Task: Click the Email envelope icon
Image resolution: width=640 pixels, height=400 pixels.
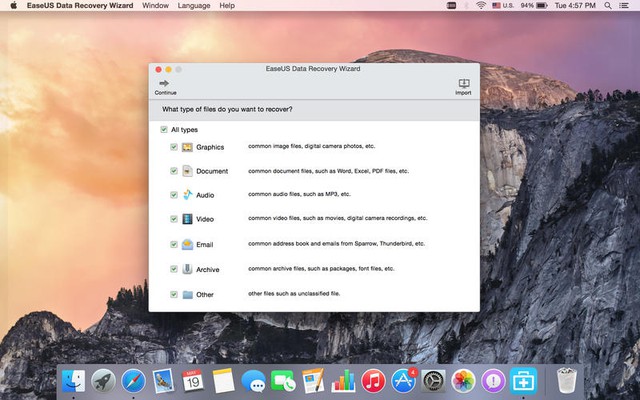Action: click(x=187, y=244)
